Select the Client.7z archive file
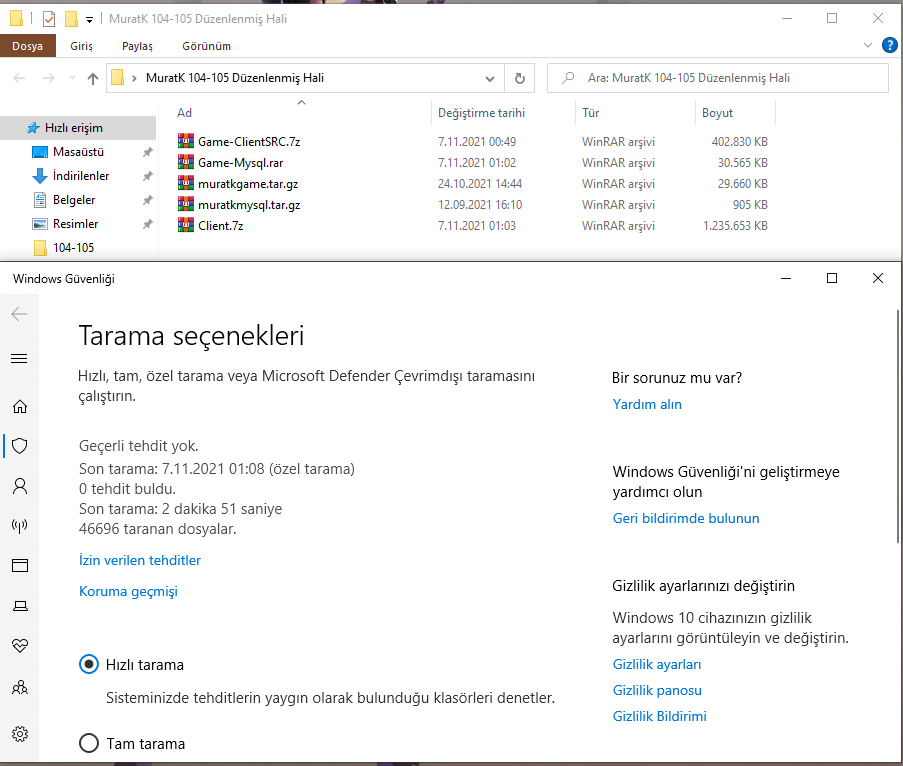903x766 pixels. coord(220,226)
